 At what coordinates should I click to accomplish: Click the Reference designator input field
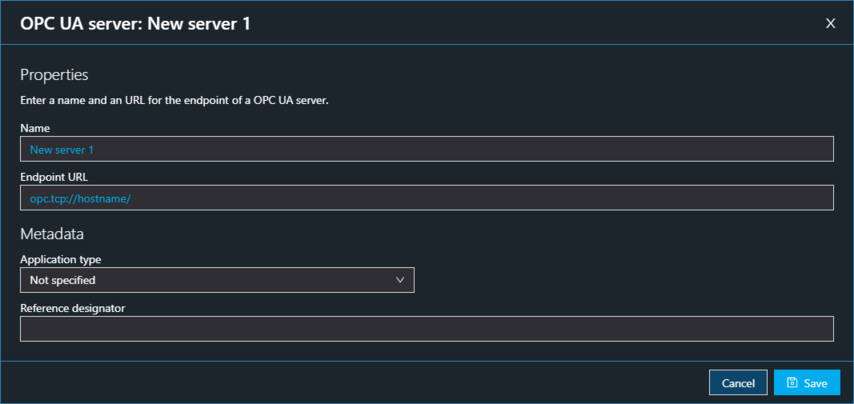point(426,329)
